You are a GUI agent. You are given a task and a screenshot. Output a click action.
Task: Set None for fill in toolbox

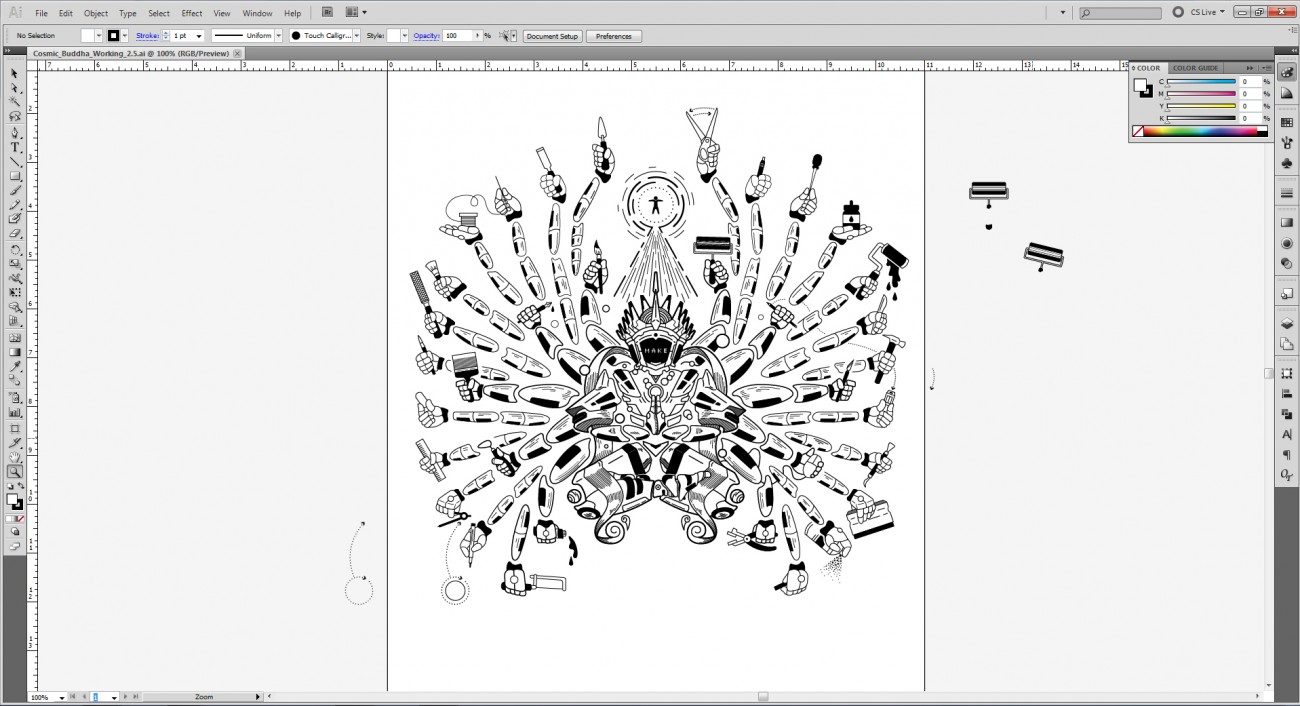pos(21,519)
